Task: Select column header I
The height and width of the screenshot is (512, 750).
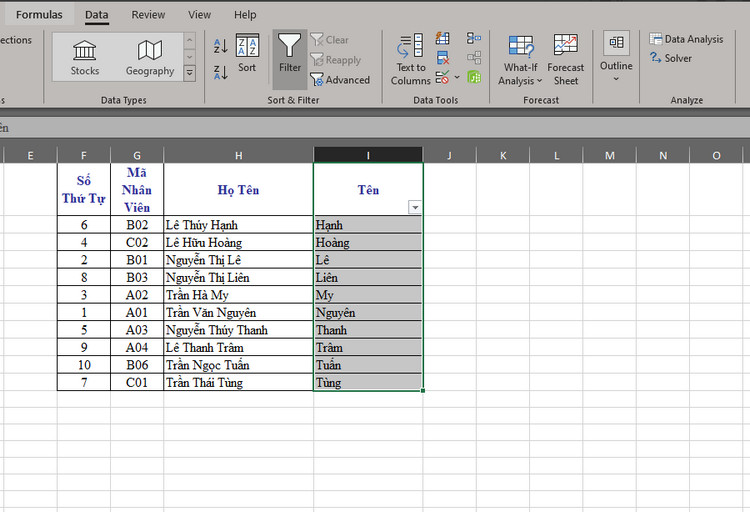Action: [368, 156]
